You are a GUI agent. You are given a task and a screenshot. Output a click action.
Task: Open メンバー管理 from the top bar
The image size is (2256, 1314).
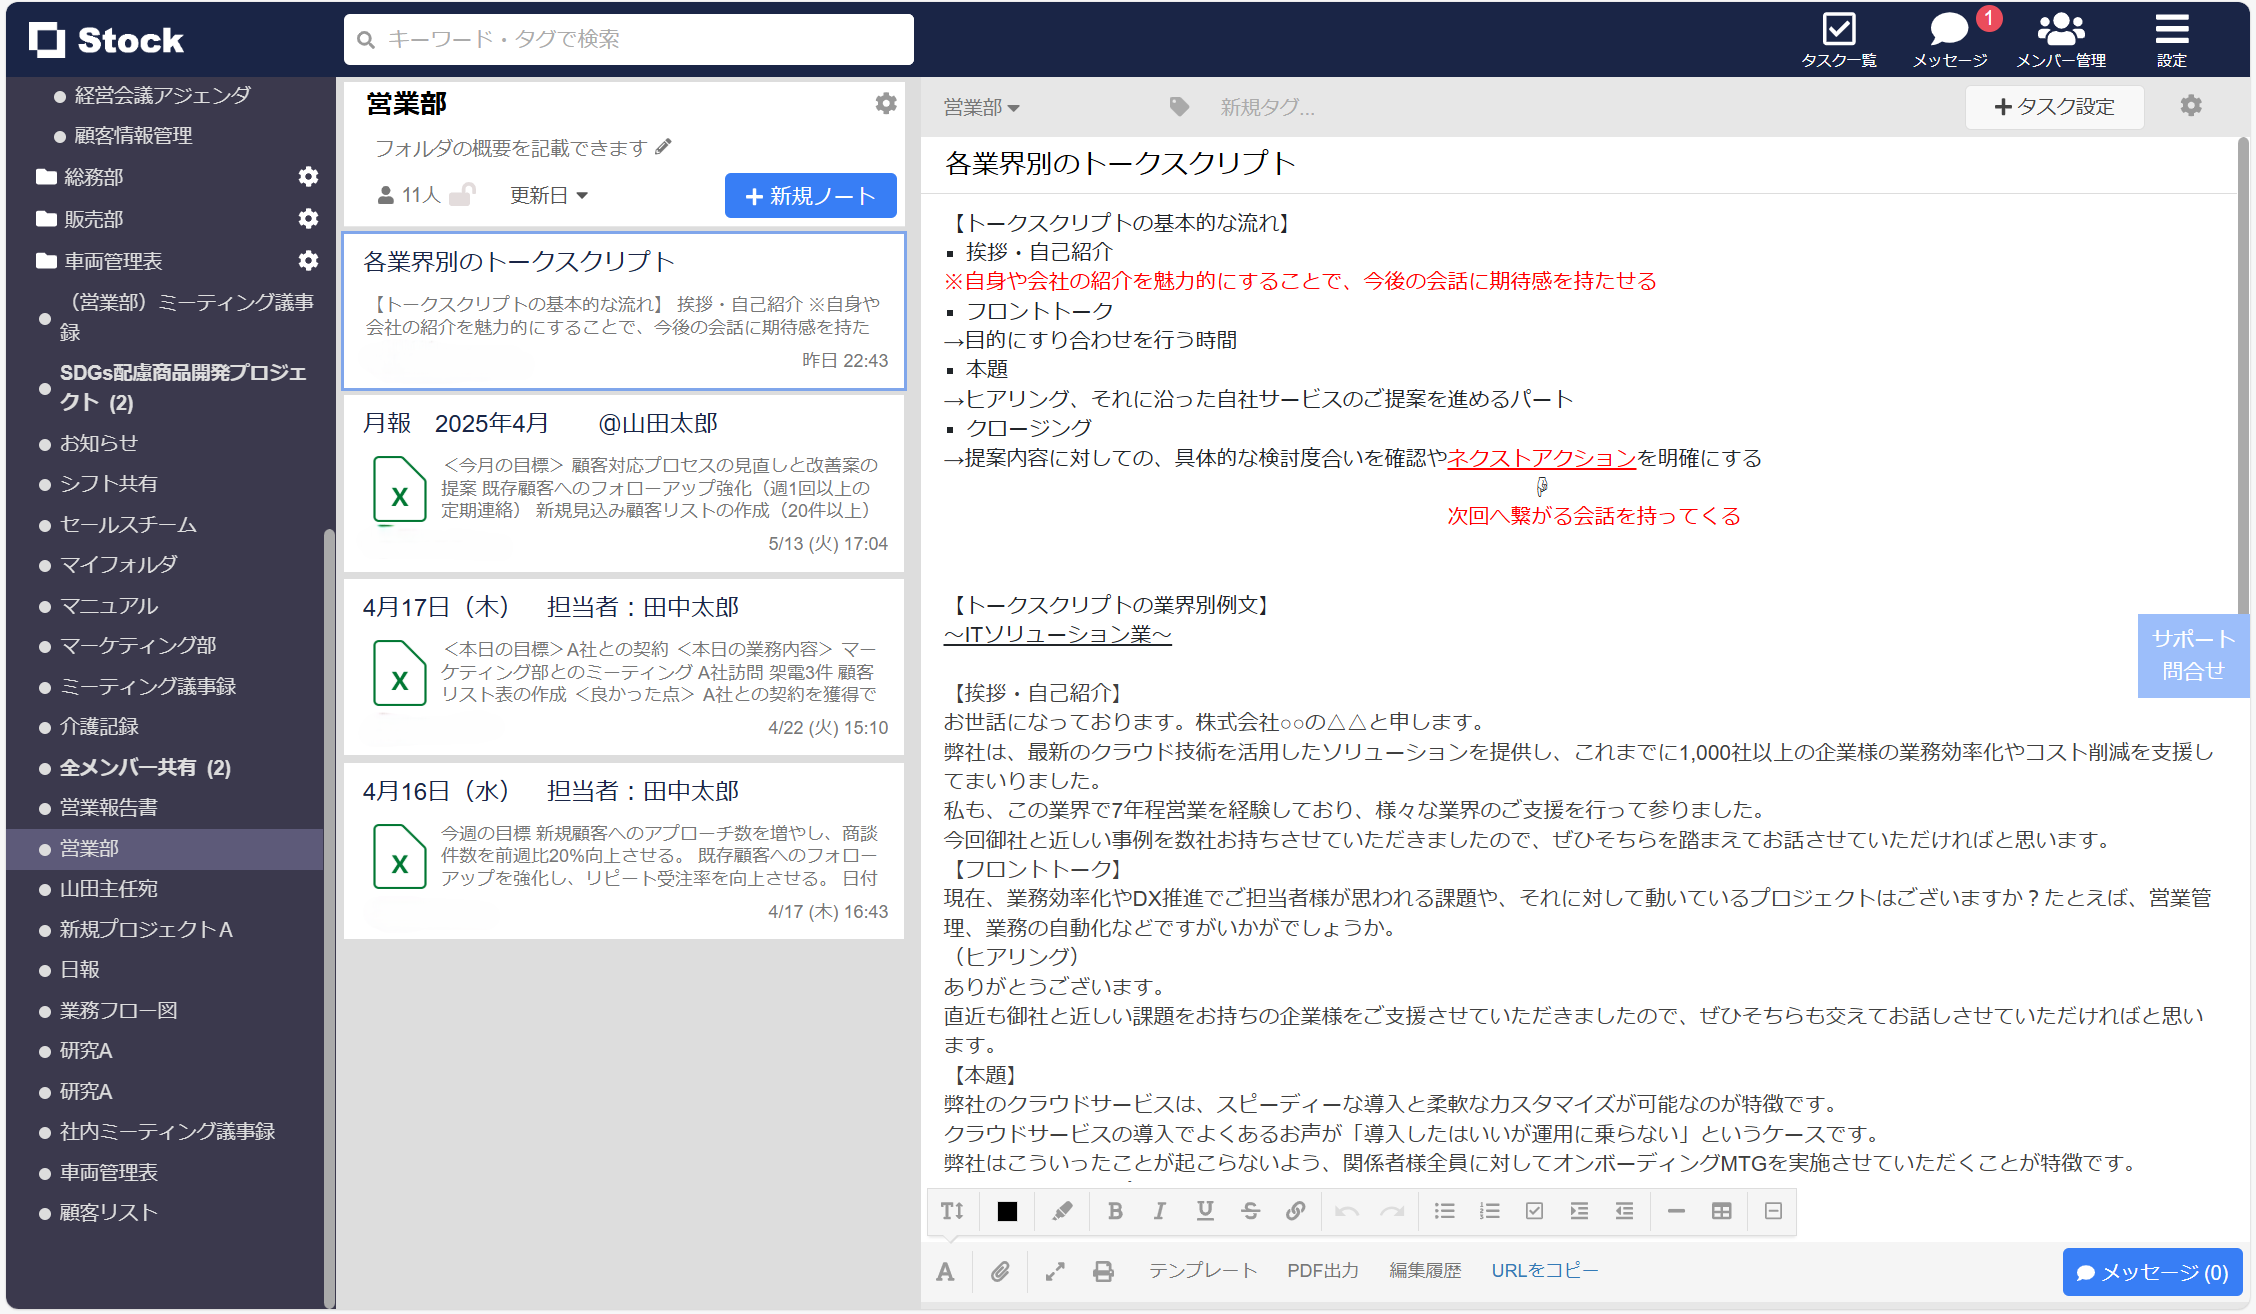2061,40
